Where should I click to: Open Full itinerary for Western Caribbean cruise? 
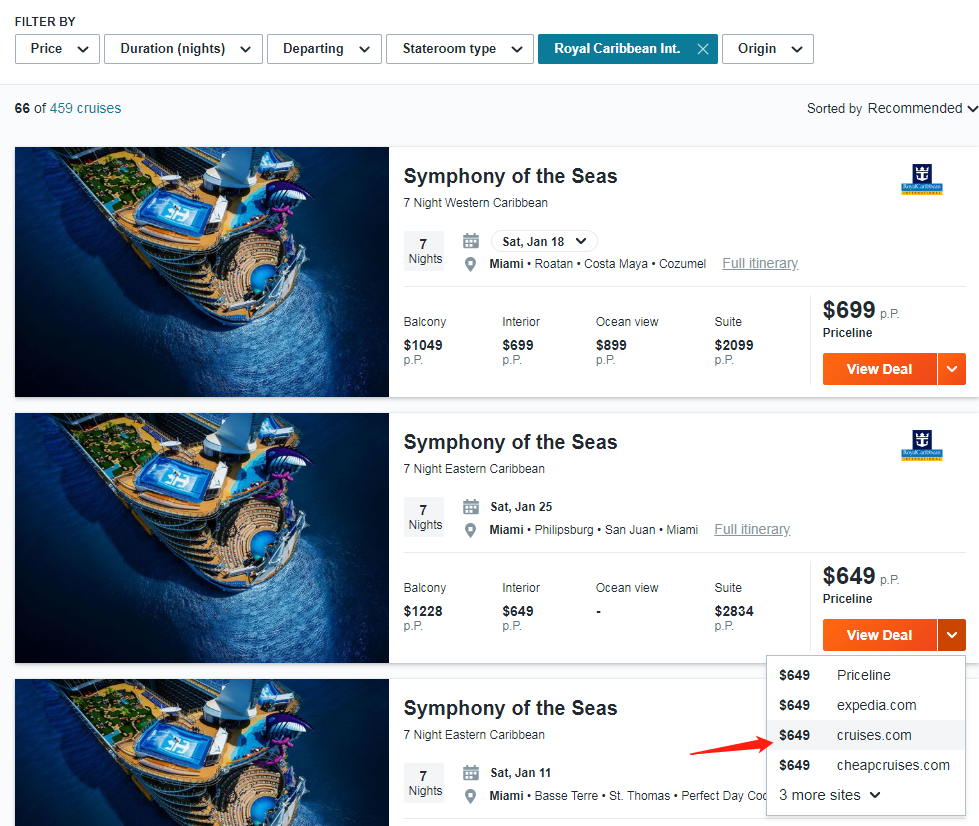pos(760,263)
